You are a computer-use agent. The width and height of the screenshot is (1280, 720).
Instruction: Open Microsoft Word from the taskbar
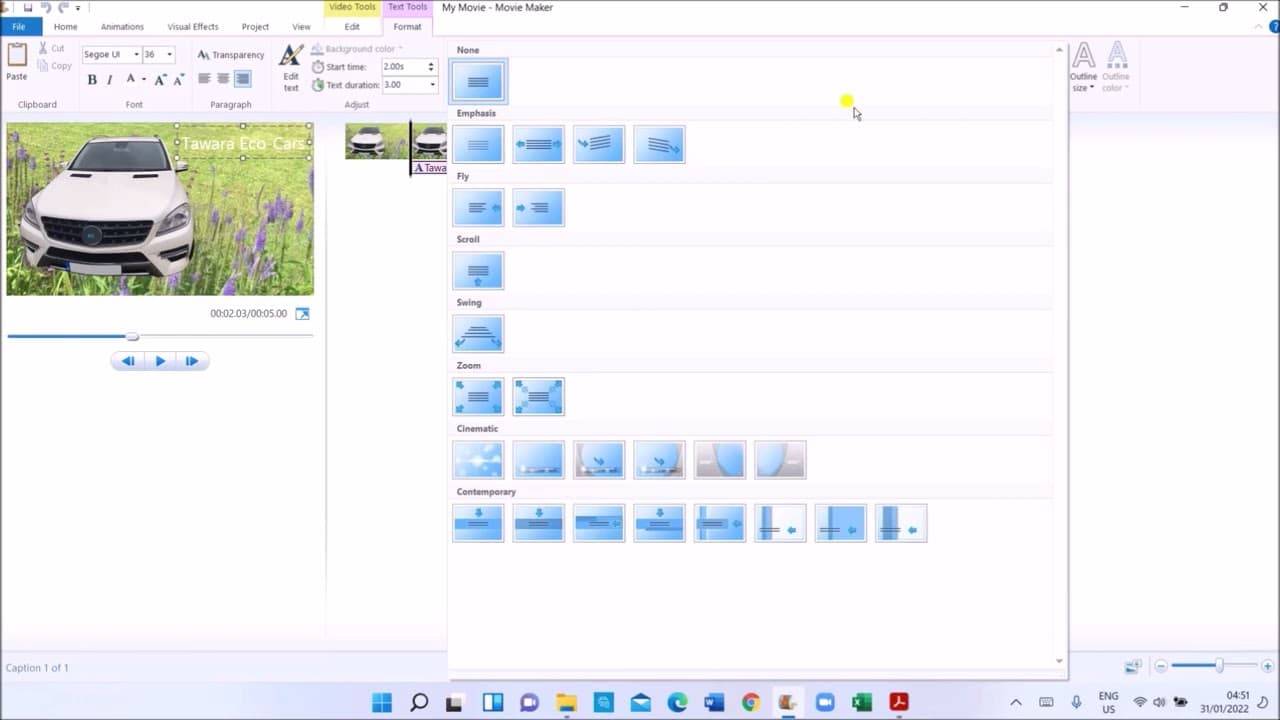point(713,702)
